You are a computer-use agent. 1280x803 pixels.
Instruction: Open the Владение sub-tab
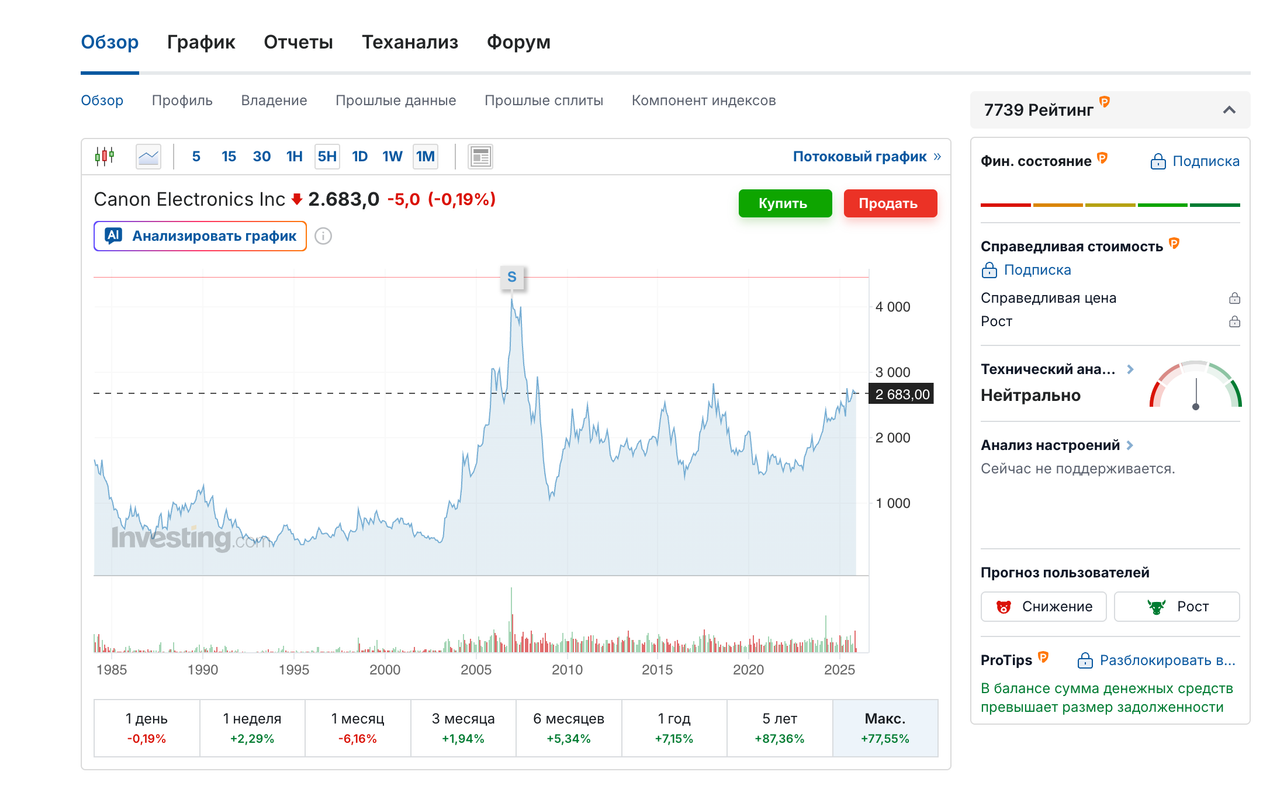coord(274,100)
